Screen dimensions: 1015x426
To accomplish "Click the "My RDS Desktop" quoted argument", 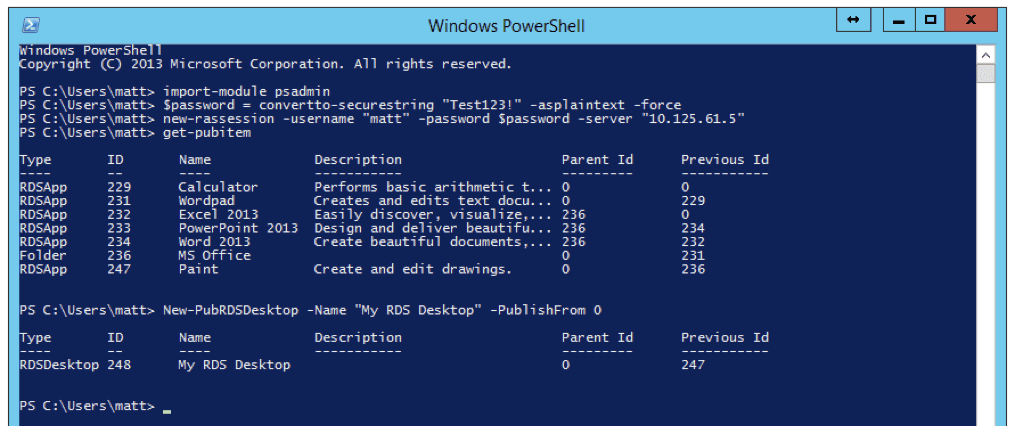I will point(420,310).
